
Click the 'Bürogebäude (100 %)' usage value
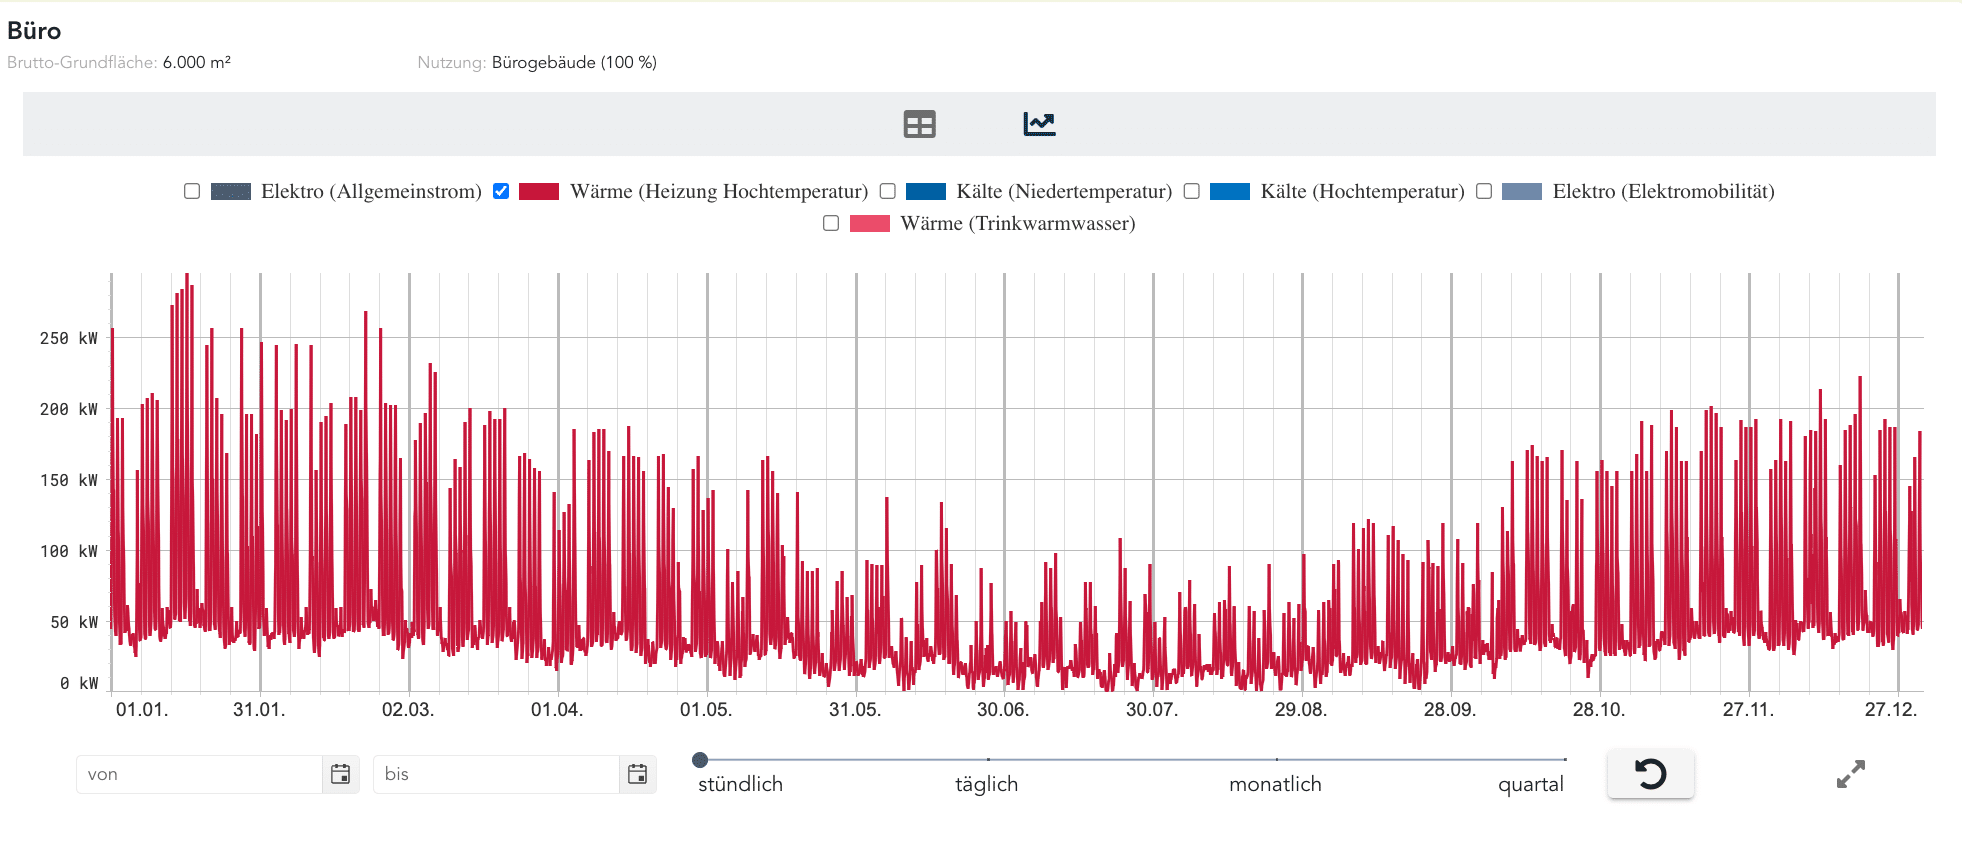[x=574, y=62]
